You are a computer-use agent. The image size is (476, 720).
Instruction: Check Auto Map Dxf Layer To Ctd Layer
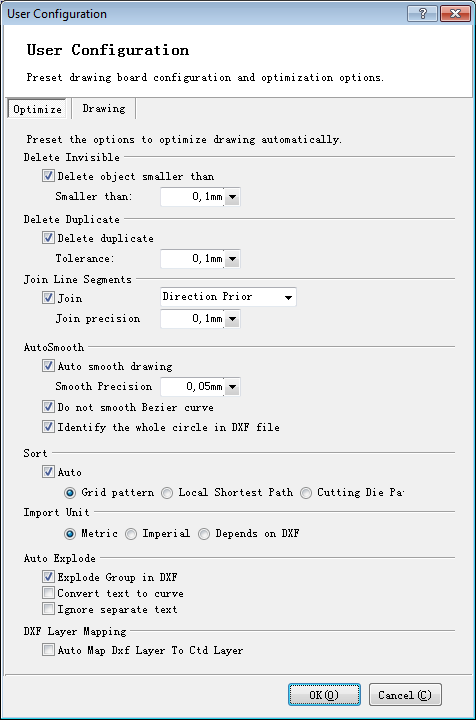[x=48, y=650]
